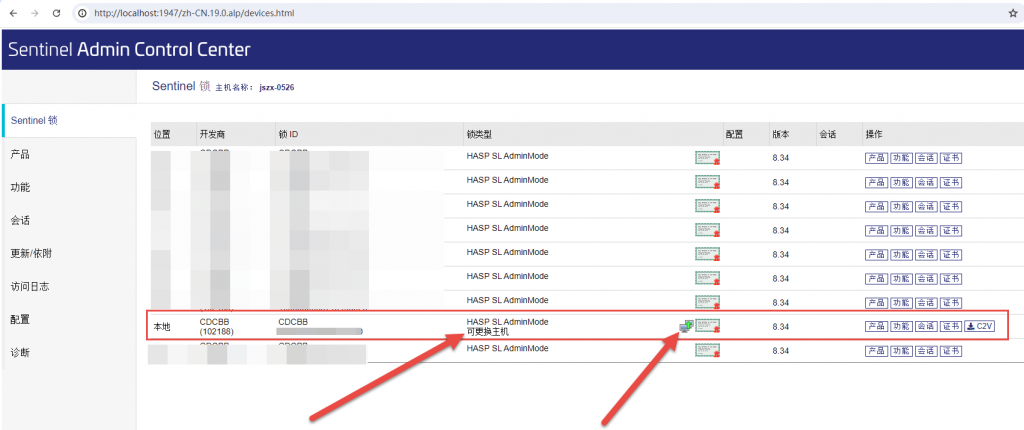Click 证书 button in the local key row

(950, 326)
